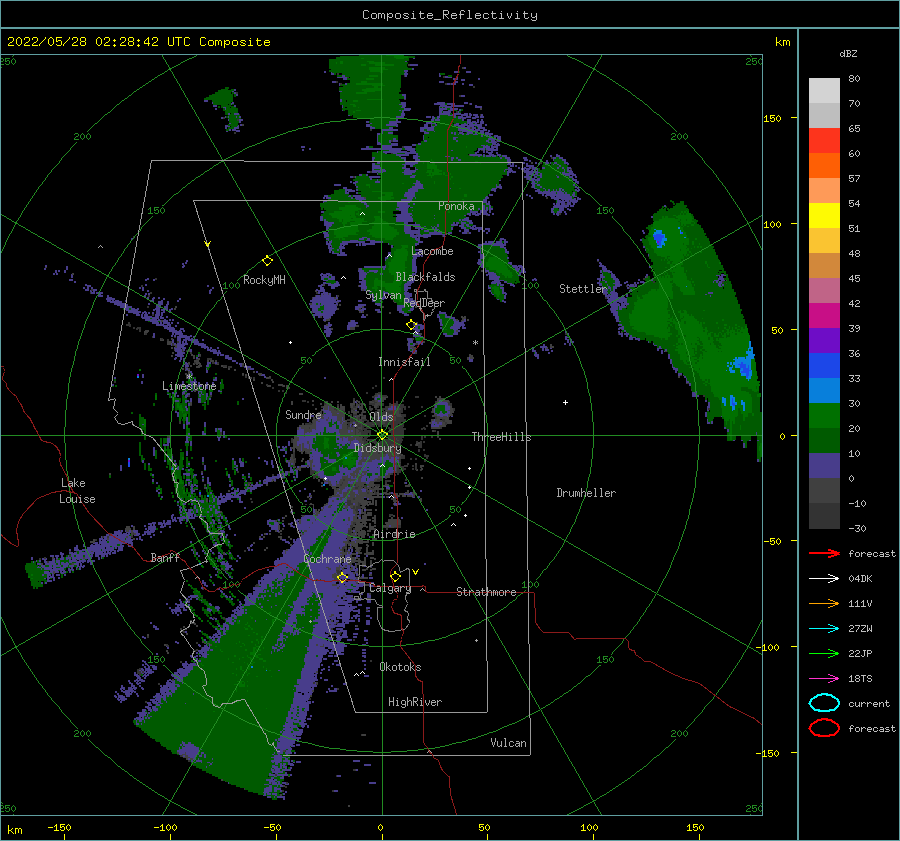Click the Drumheller city label
Viewport: 900px width, 841px height.
click(x=586, y=493)
